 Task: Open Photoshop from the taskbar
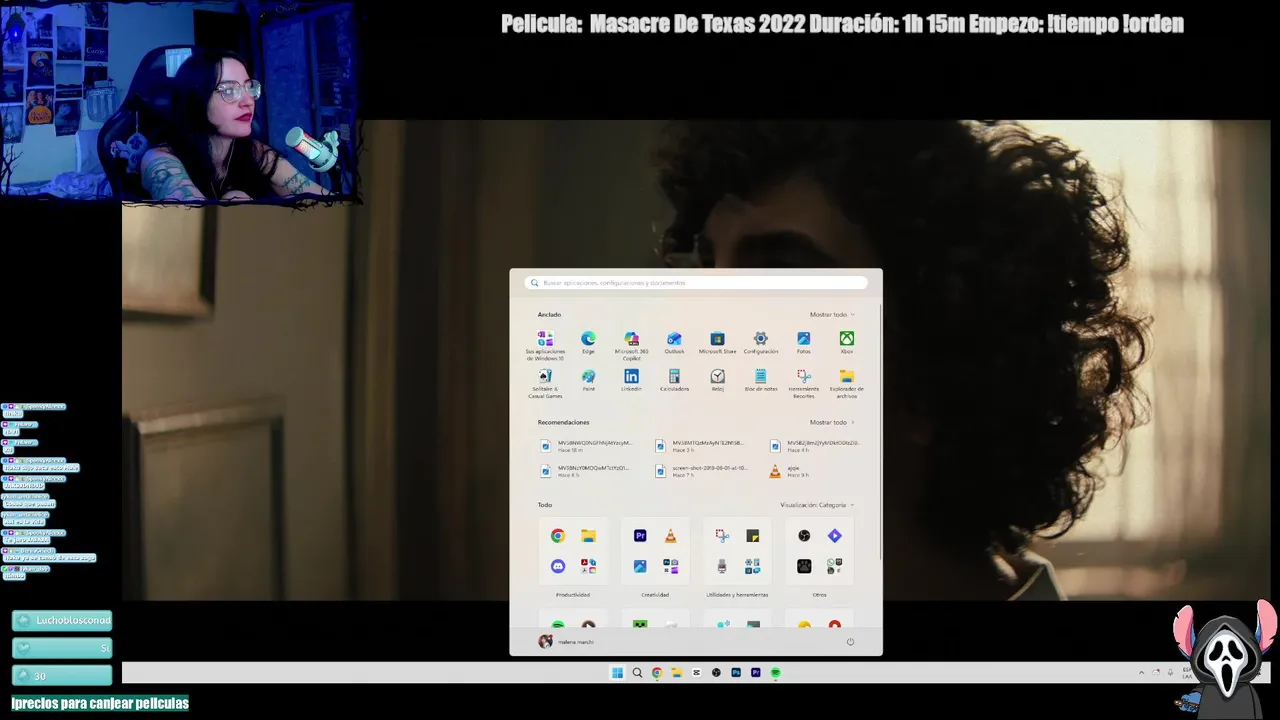coord(736,673)
